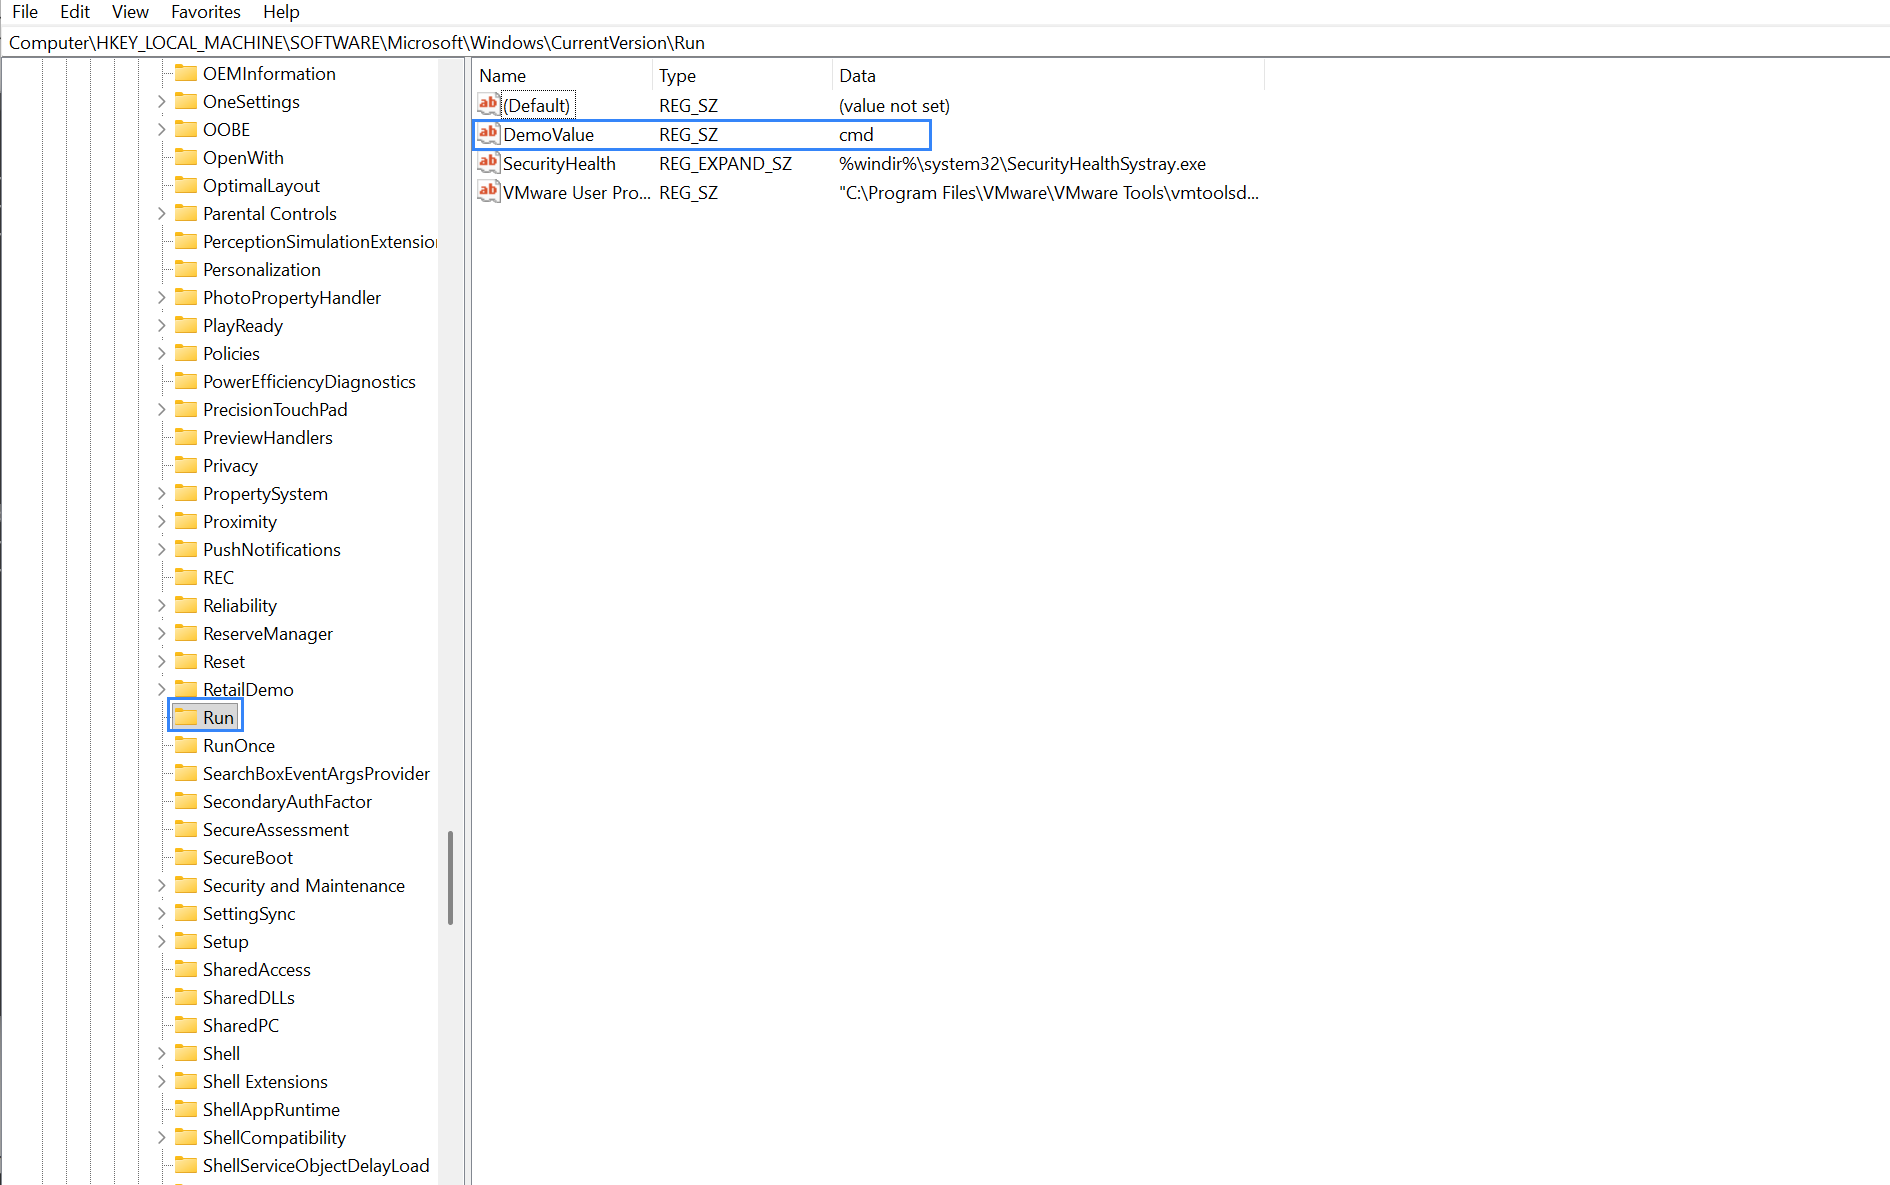Expand the Parental Controls key
The image size is (1890, 1185).
click(x=162, y=213)
